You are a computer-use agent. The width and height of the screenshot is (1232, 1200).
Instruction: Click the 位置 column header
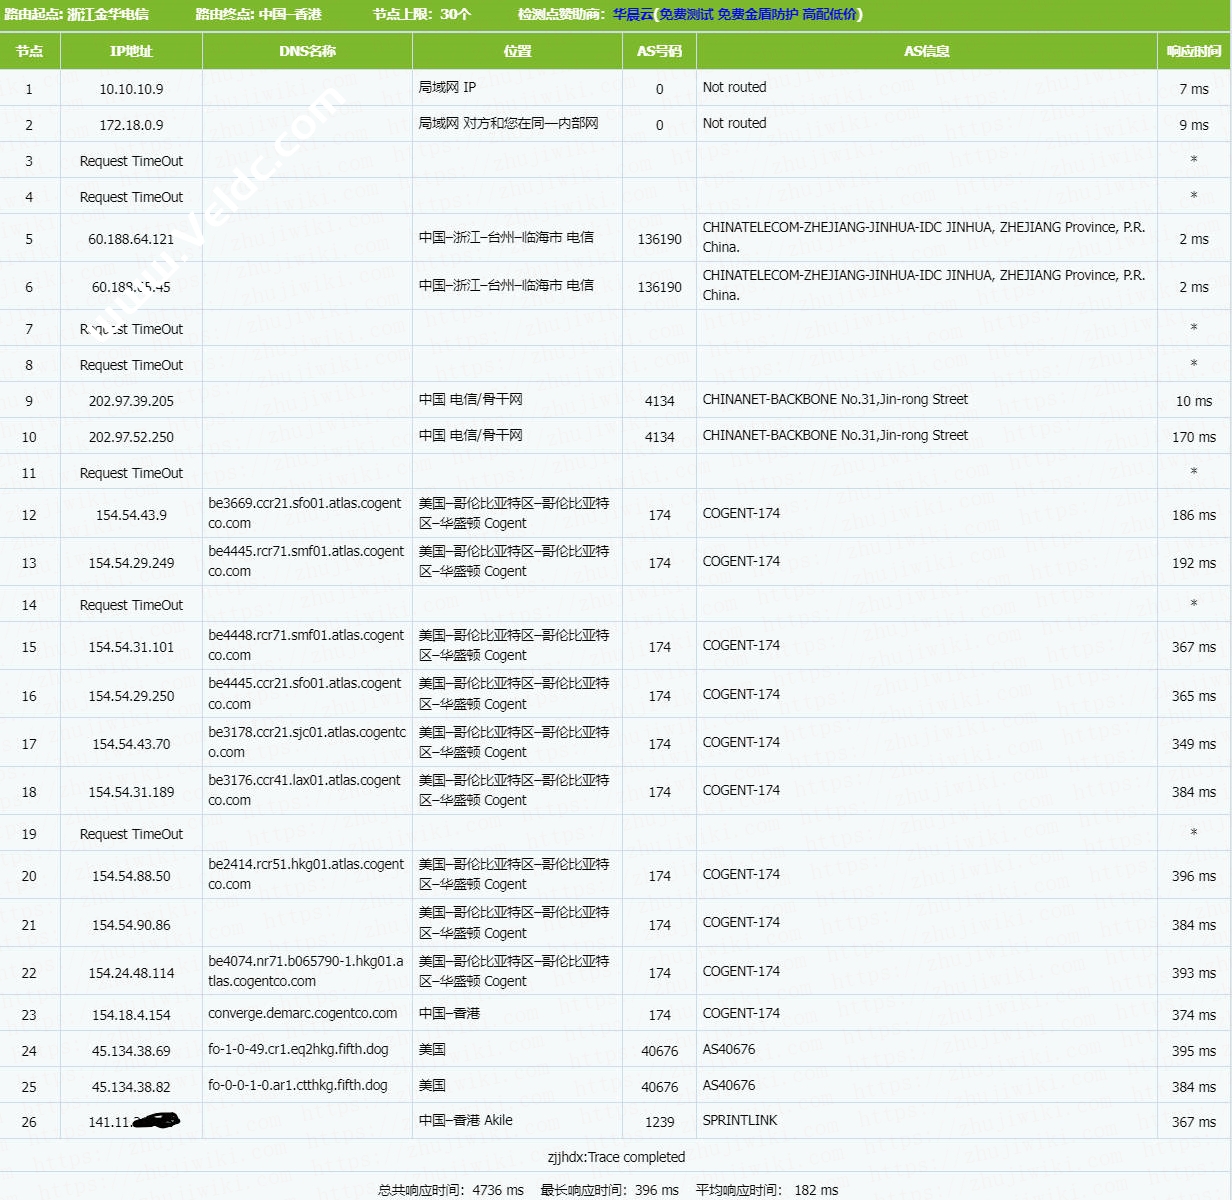coord(517,51)
